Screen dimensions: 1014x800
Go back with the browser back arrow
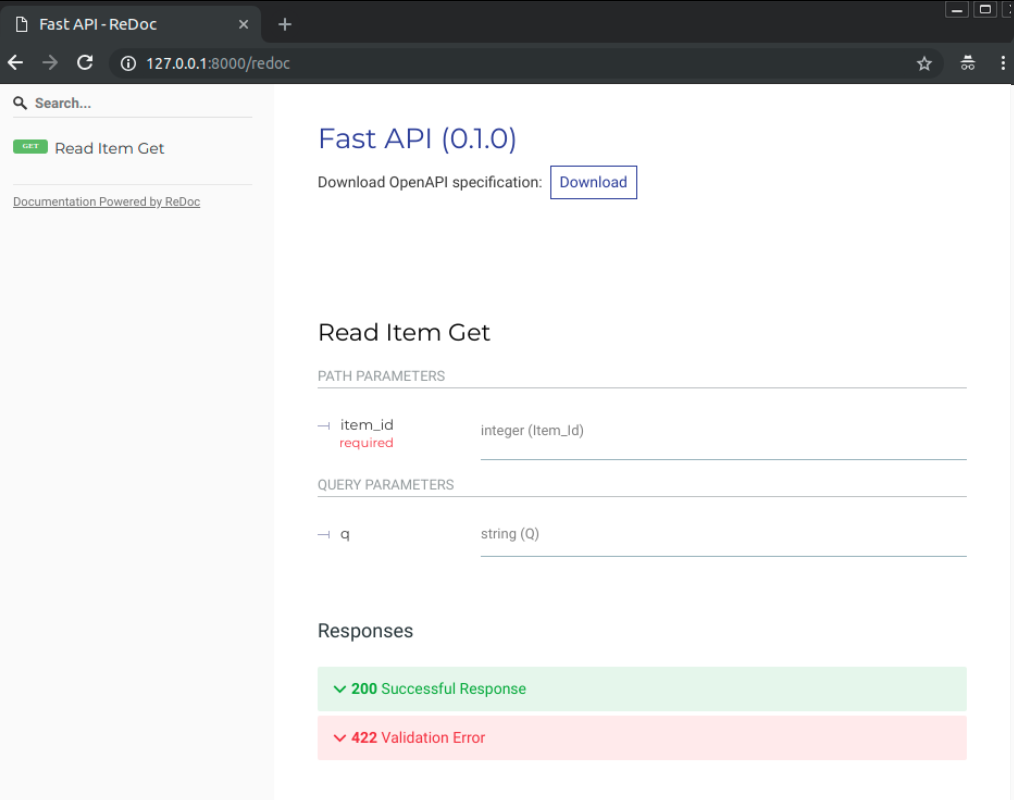pyautogui.click(x=16, y=63)
